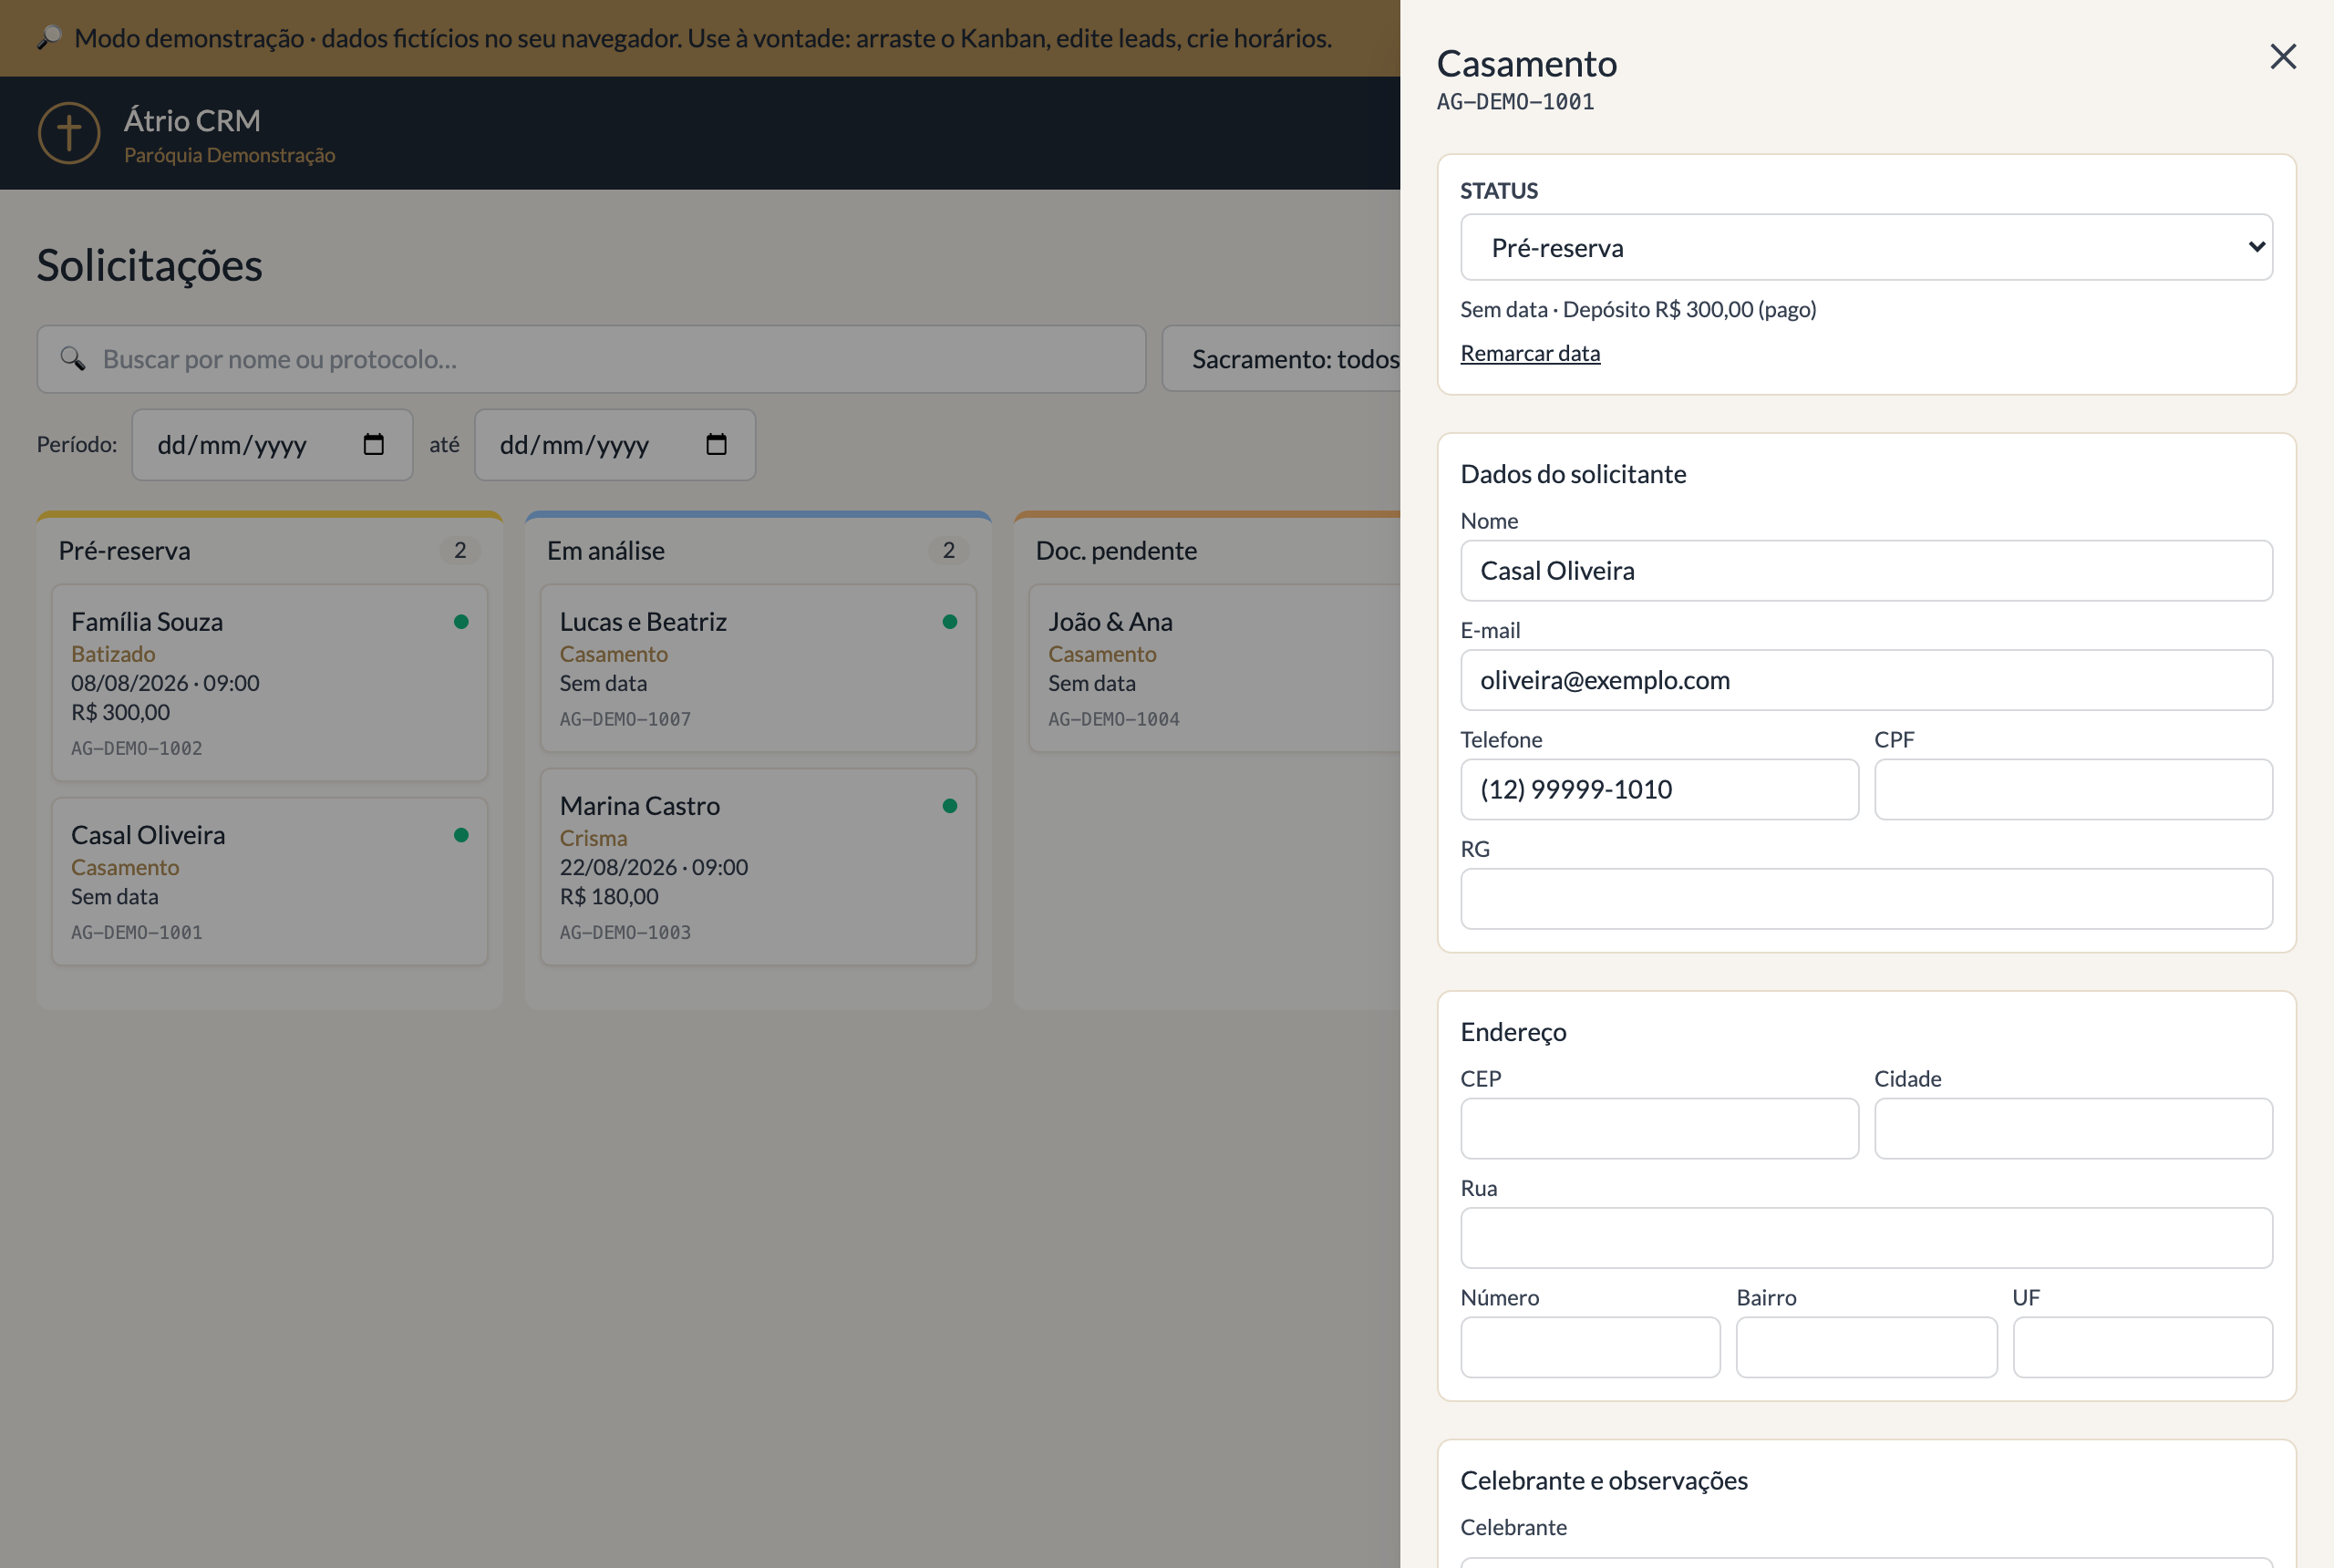Focus the Telefone input field

[x=1659, y=789]
